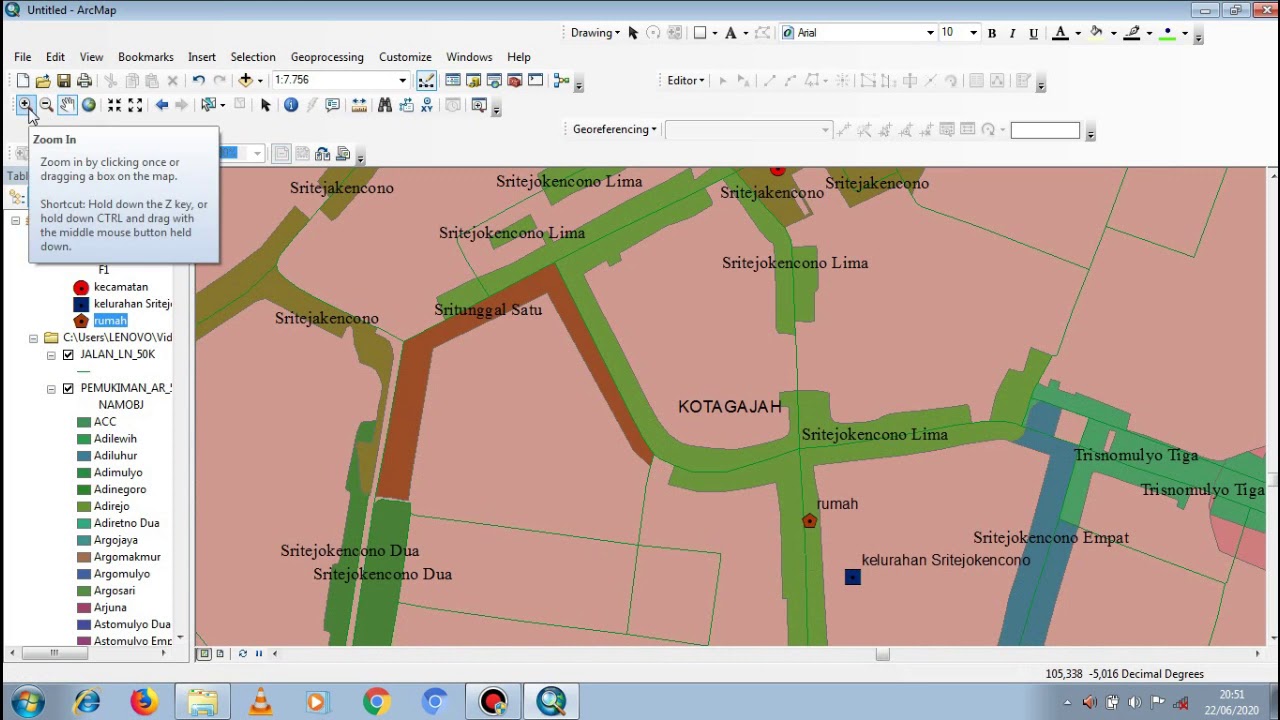
Task: Go back to previous extent arrow
Action: 161,105
